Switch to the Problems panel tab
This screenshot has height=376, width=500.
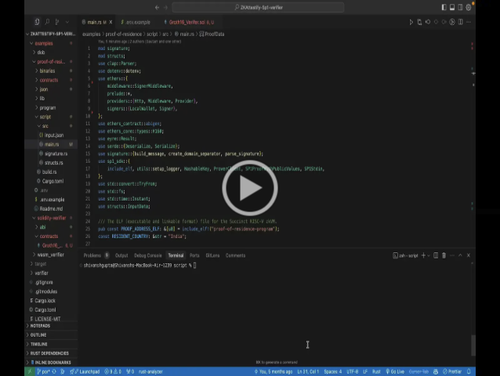(x=92, y=255)
